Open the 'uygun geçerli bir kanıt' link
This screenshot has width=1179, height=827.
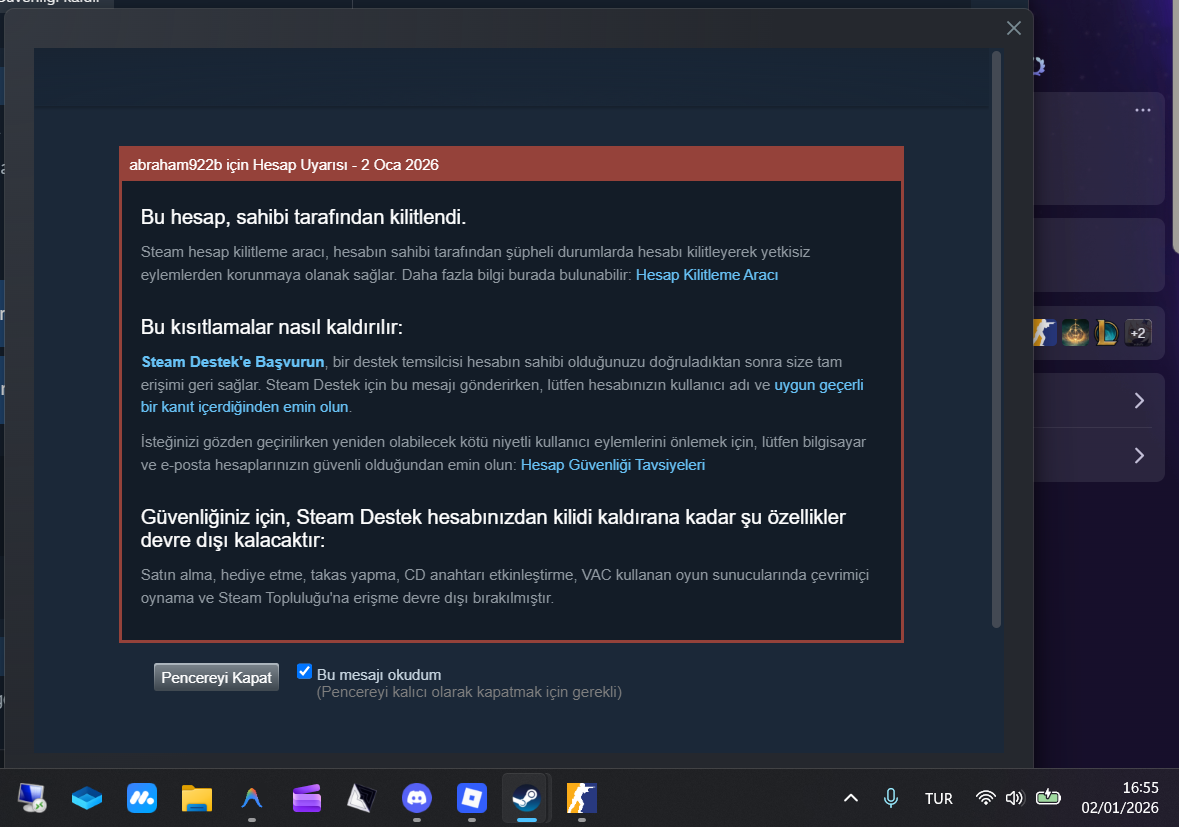(x=819, y=385)
